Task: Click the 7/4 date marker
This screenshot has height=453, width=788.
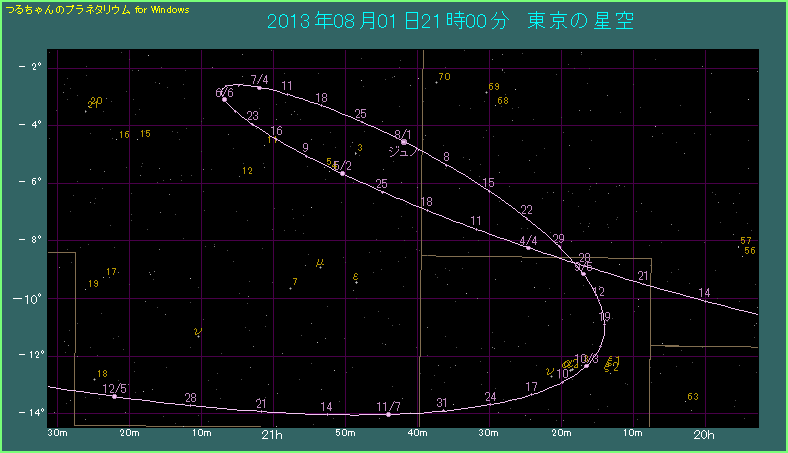Action: coord(259,87)
